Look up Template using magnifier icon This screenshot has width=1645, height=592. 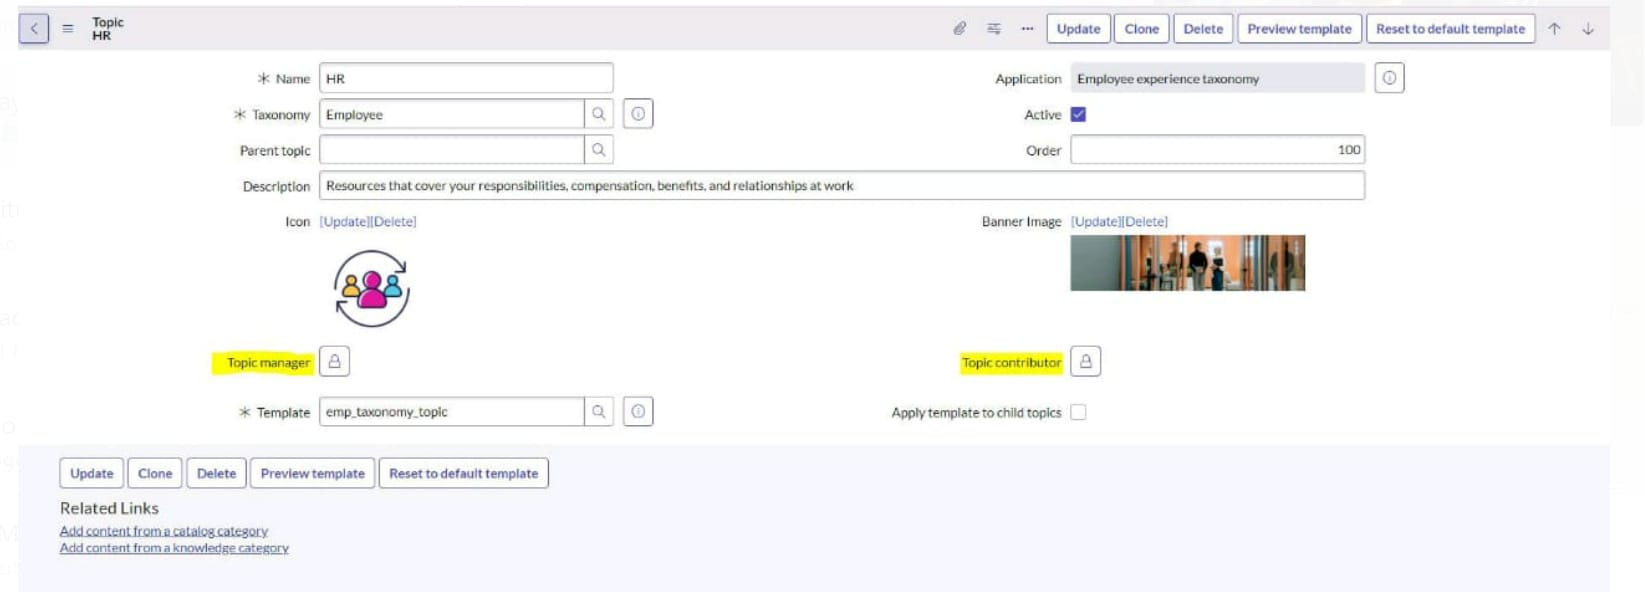pos(599,412)
